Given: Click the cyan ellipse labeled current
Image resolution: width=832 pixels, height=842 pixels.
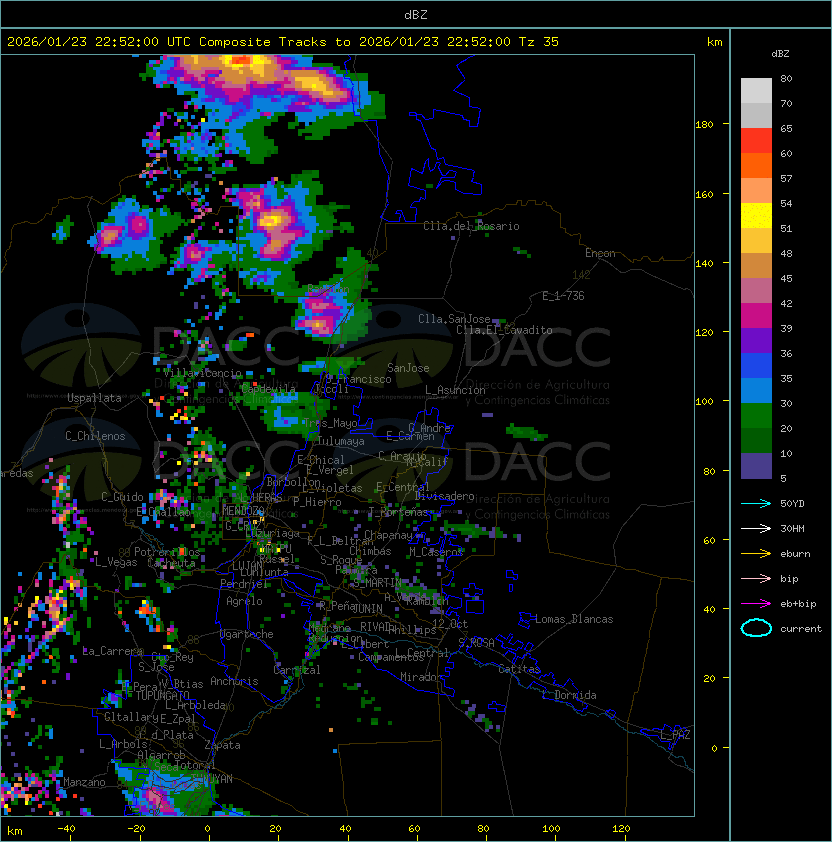Looking at the screenshot, I should pos(756,628).
